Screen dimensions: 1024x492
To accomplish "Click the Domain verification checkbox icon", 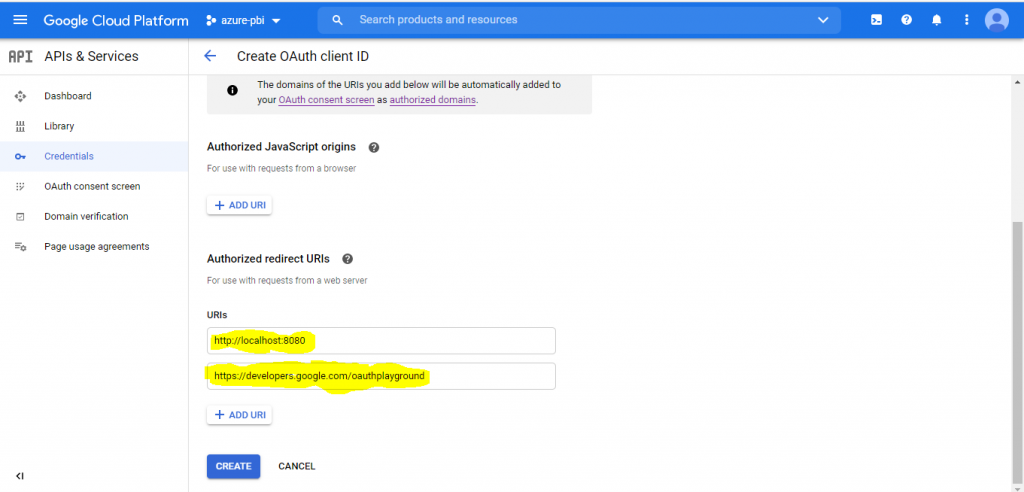I will [20, 216].
